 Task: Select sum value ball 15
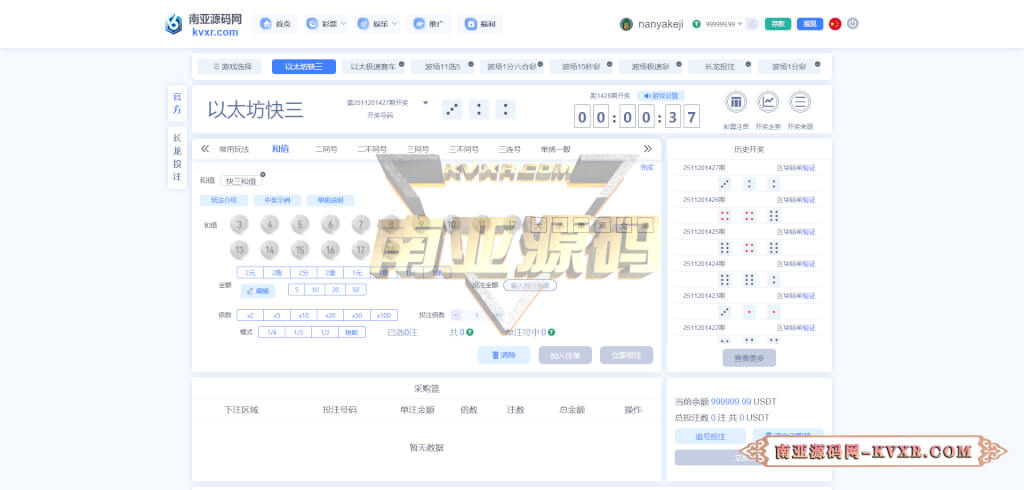click(300, 249)
